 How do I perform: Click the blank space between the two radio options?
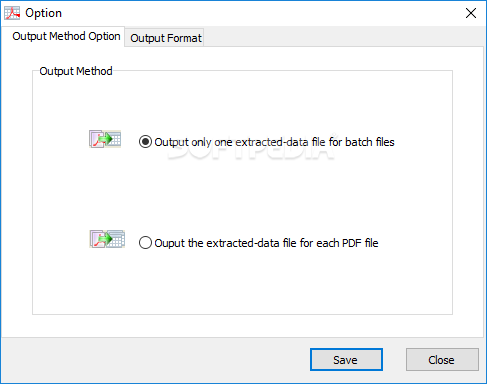(242, 193)
